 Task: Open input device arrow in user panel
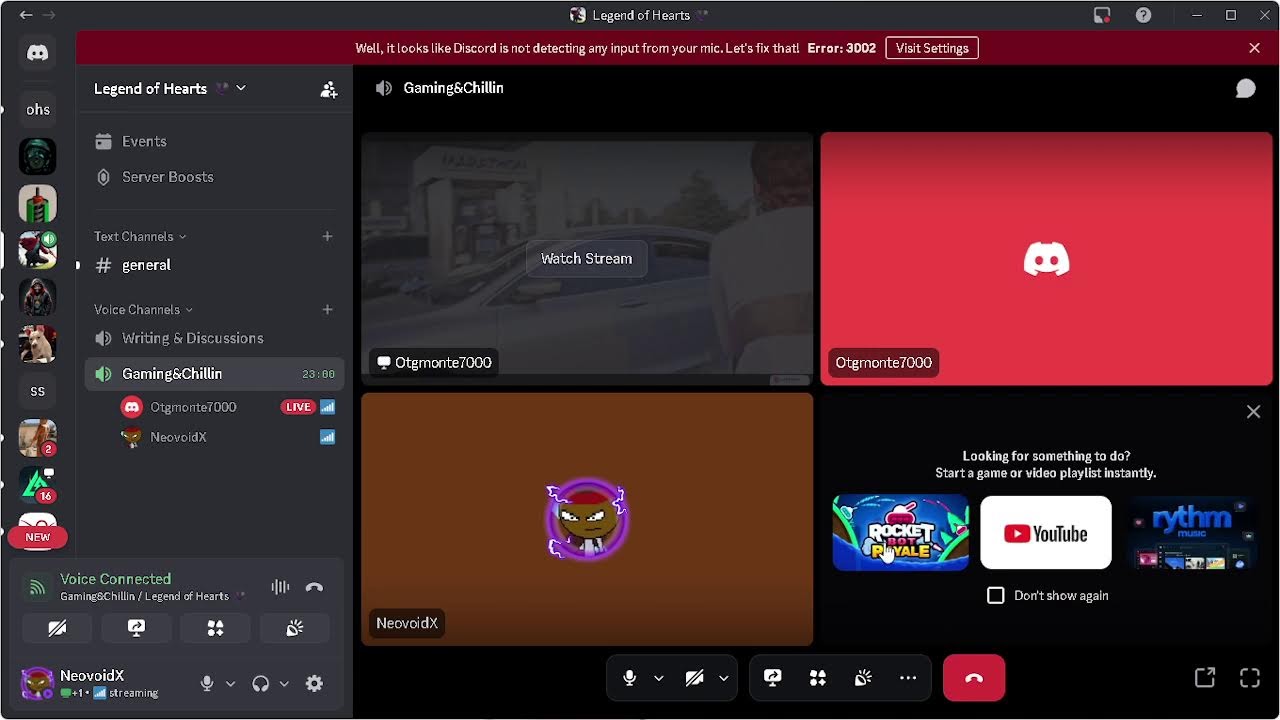(230, 684)
